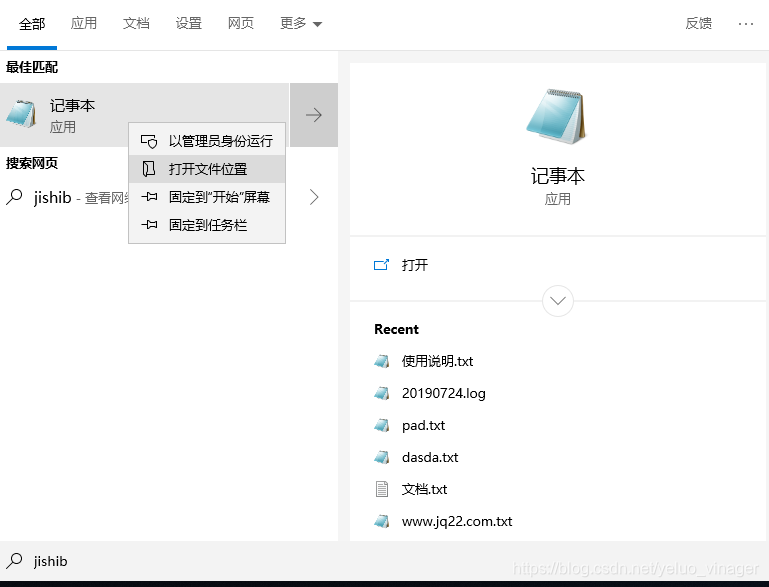This screenshot has height=587, width=769.
Task: Open recent file pad.txt
Action: point(423,425)
